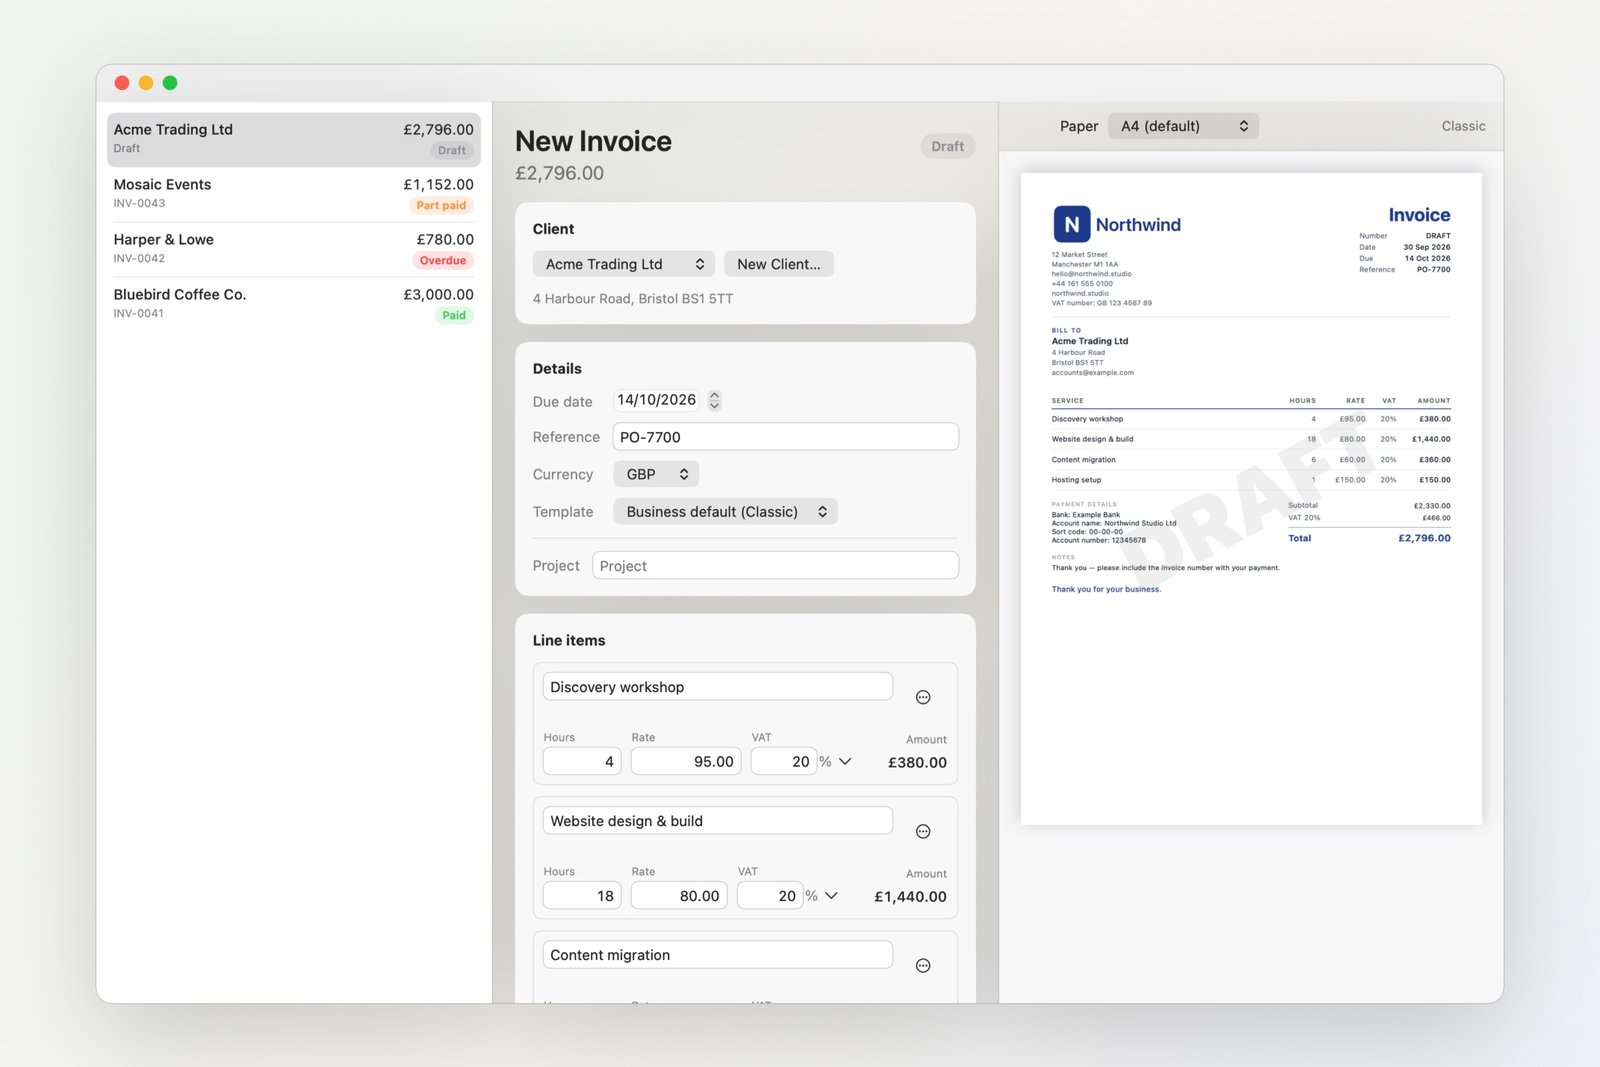Image resolution: width=1600 pixels, height=1067 pixels.
Task: Open the A4 (default) paper size dropdown
Action: pyautogui.click(x=1183, y=126)
